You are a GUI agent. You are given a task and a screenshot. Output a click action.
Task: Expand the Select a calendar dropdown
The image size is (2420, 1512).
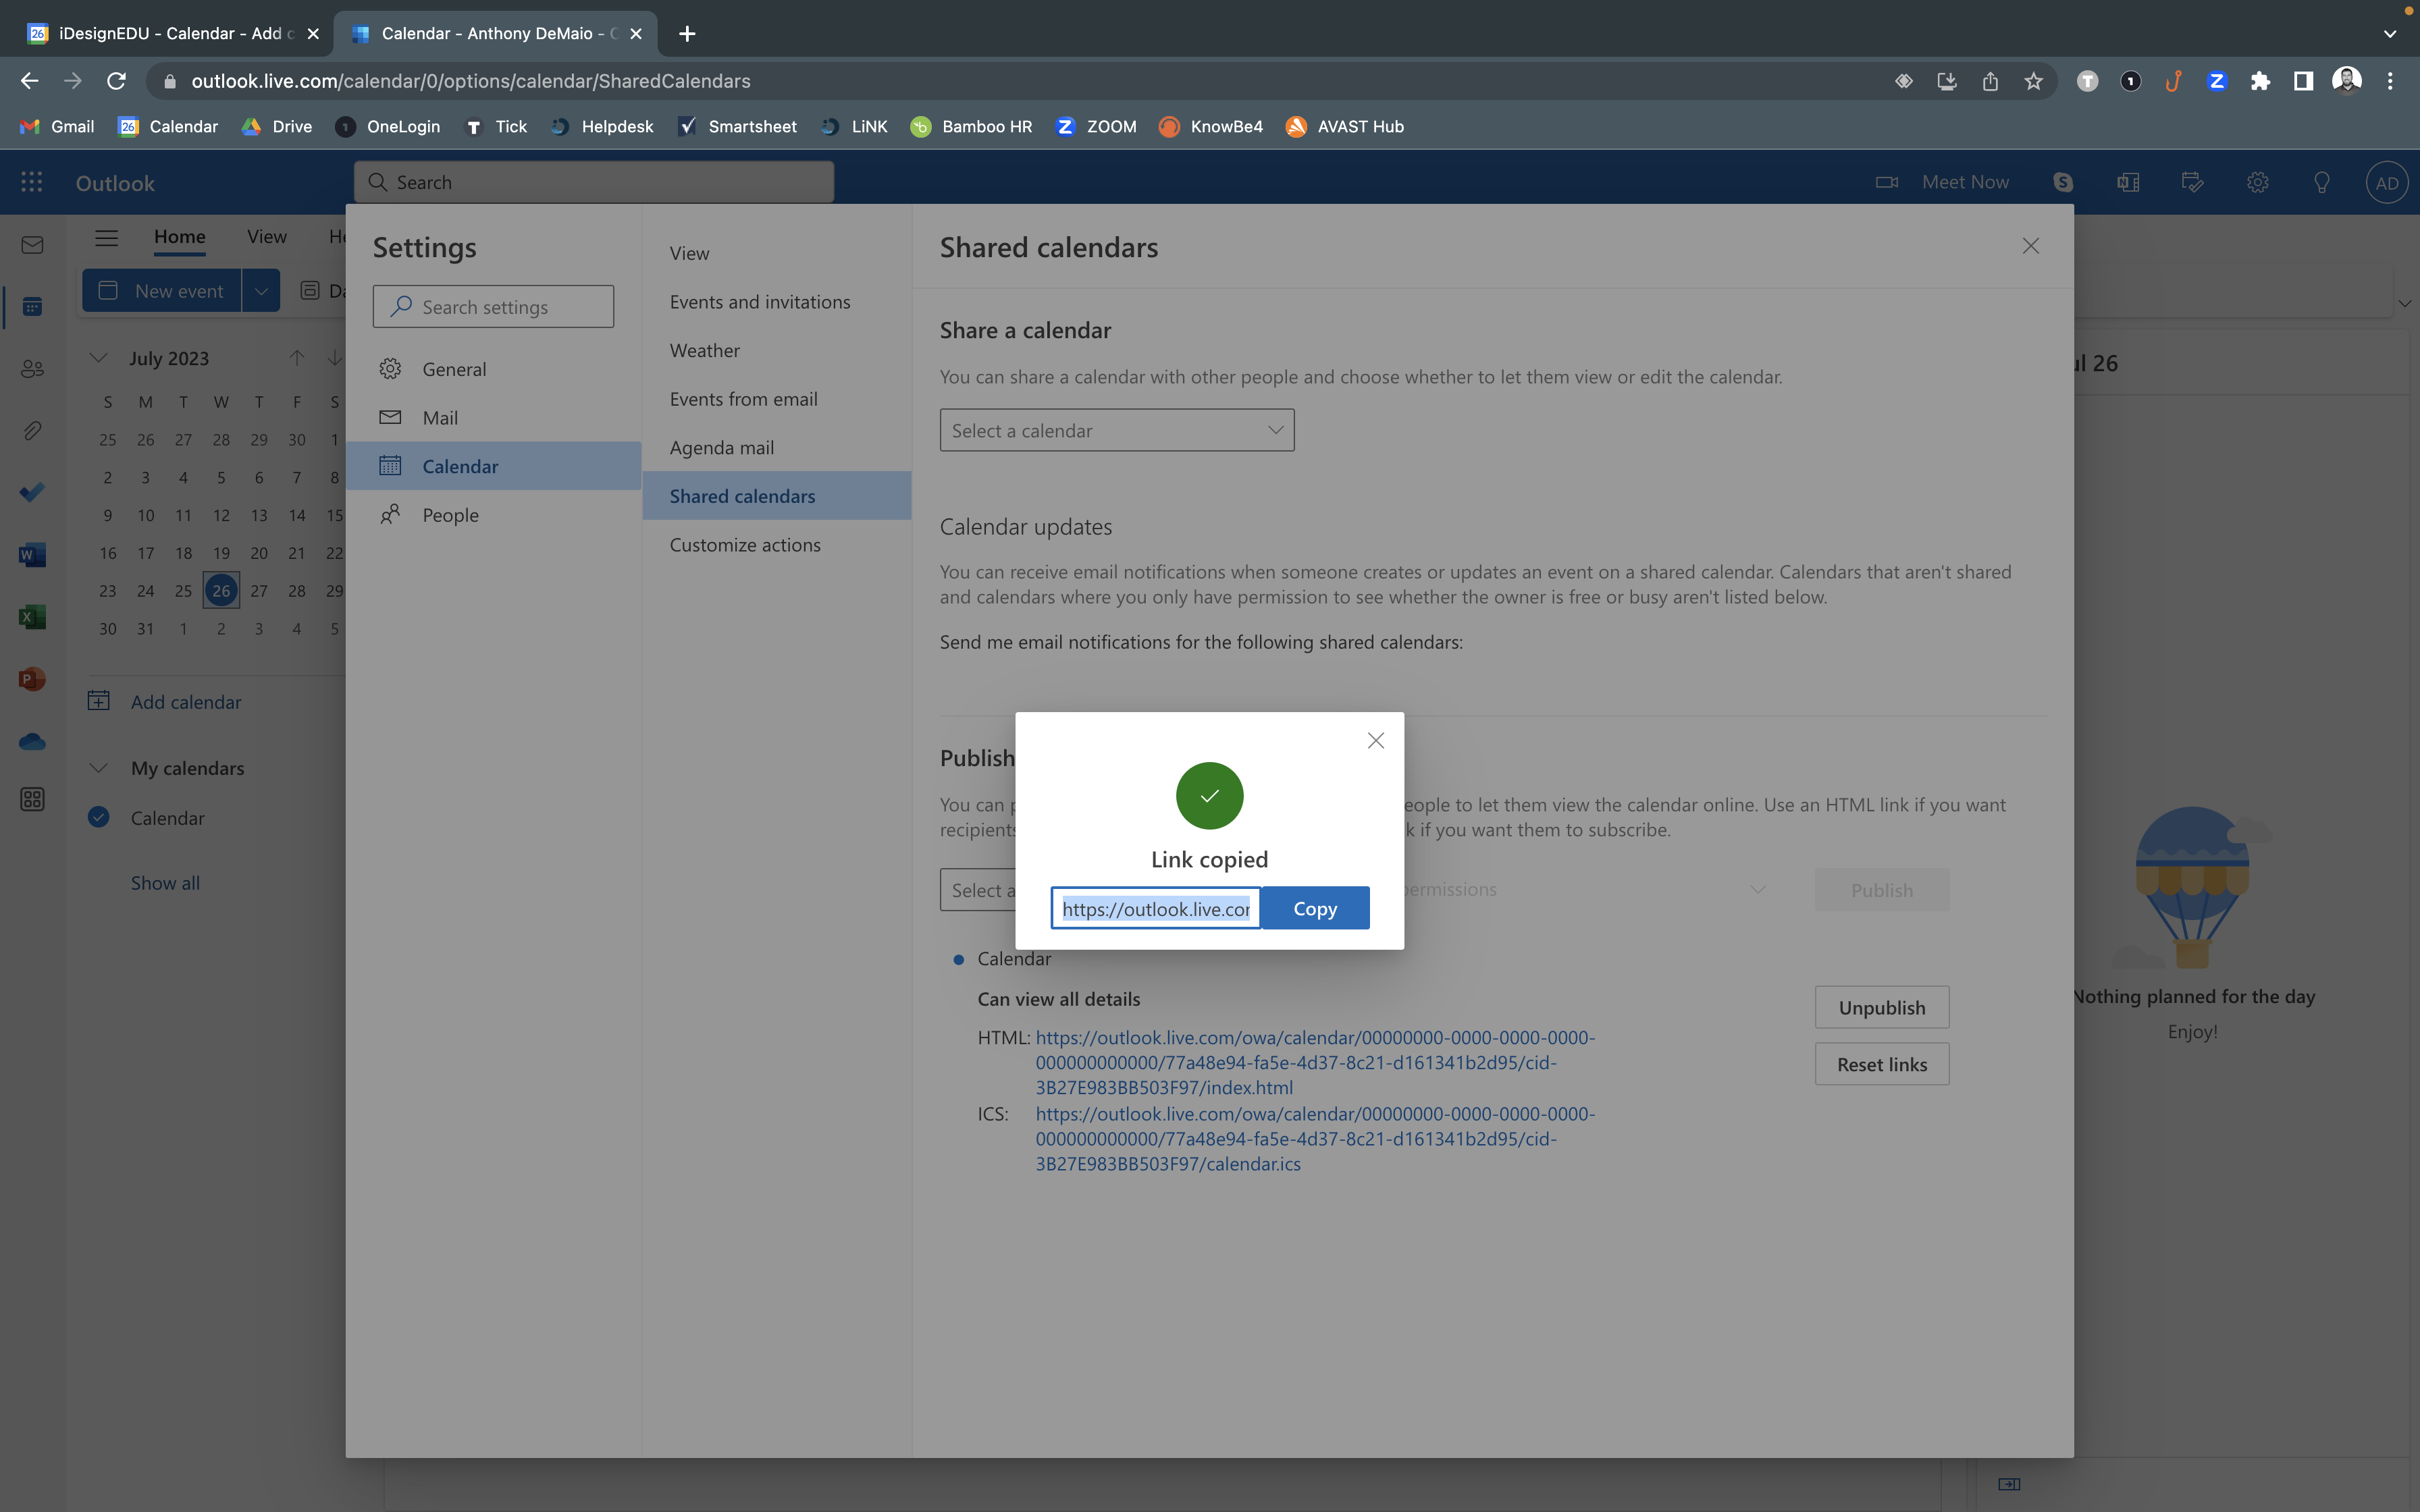coord(1116,430)
